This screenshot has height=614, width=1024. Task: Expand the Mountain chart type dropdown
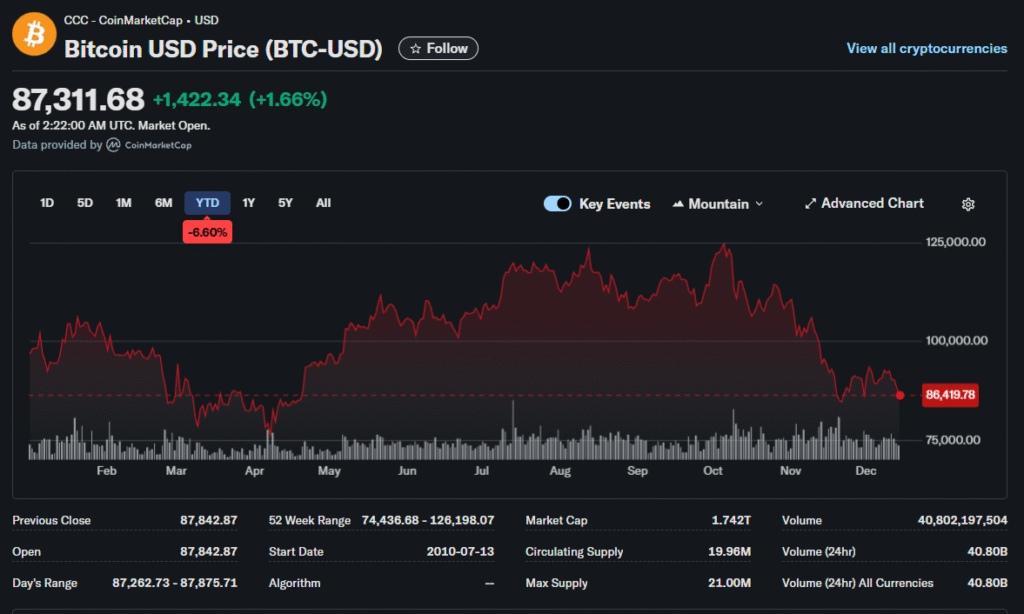pos(718,204)
